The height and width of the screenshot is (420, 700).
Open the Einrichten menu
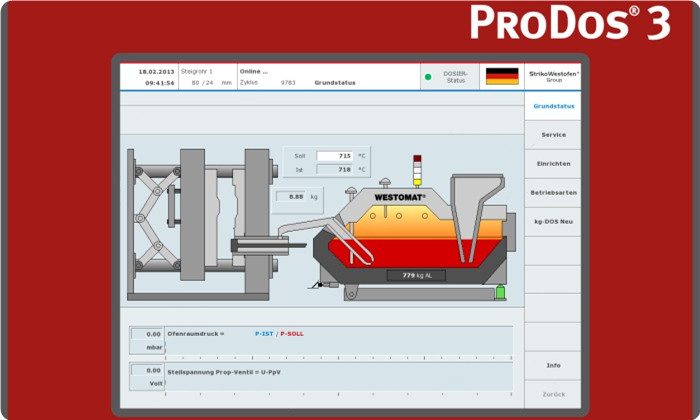click(x=553, y=163)
